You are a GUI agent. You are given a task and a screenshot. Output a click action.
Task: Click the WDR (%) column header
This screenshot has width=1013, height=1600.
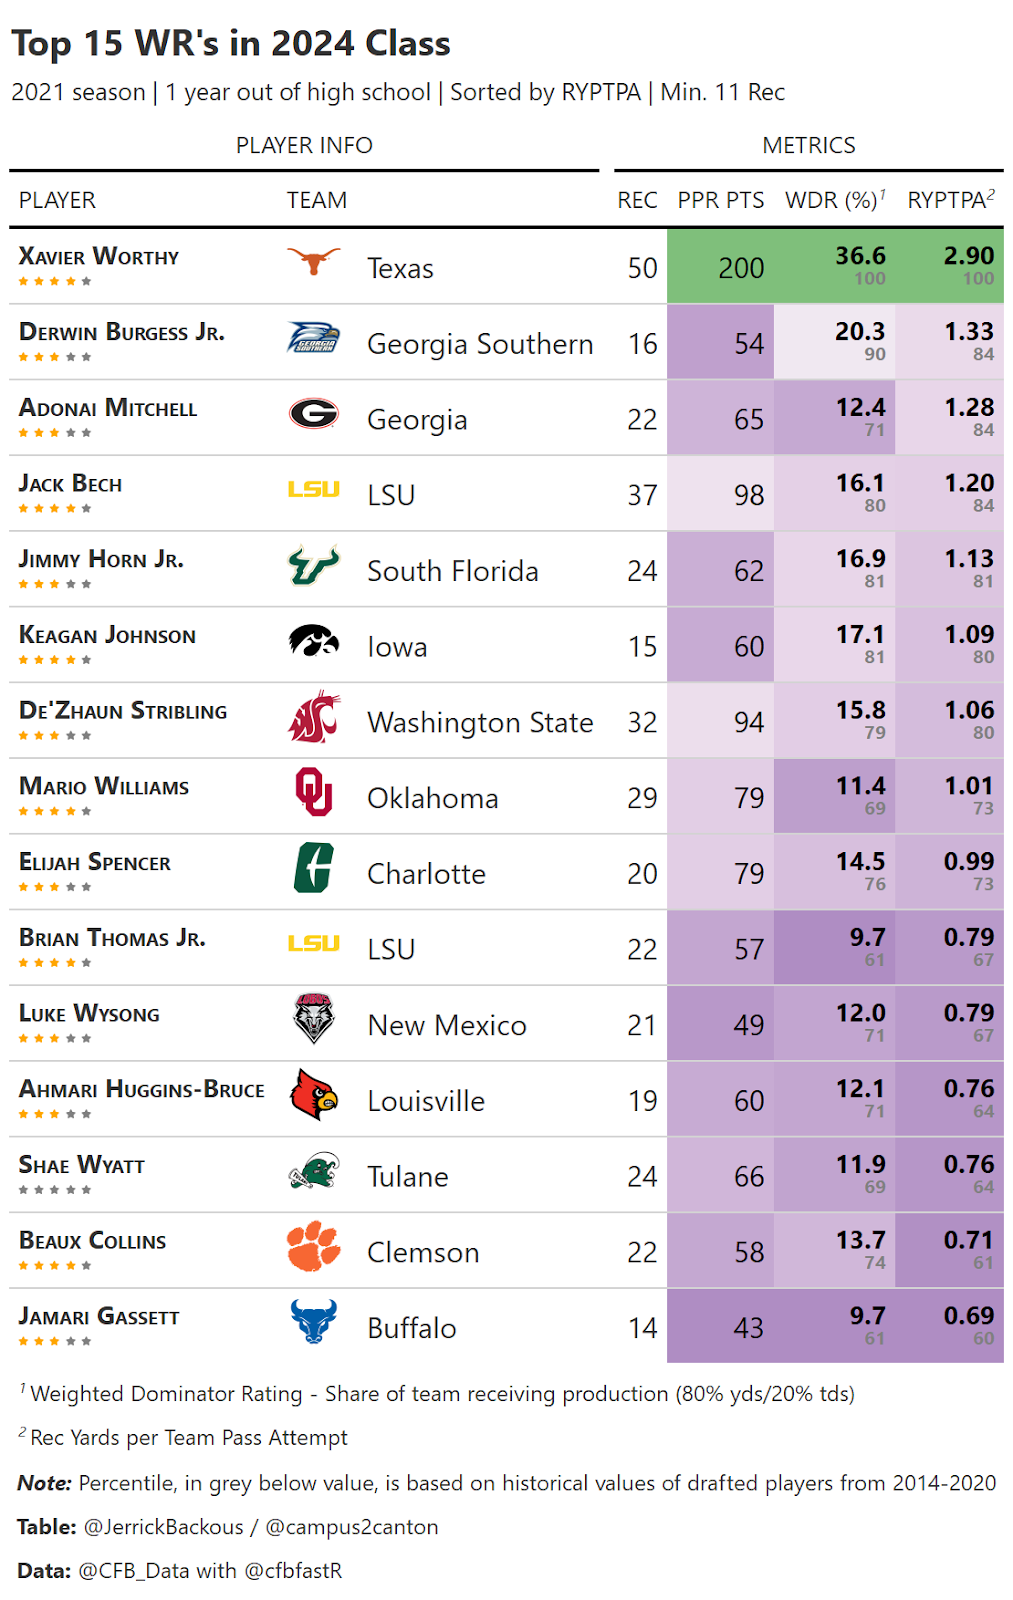point(835,200)
